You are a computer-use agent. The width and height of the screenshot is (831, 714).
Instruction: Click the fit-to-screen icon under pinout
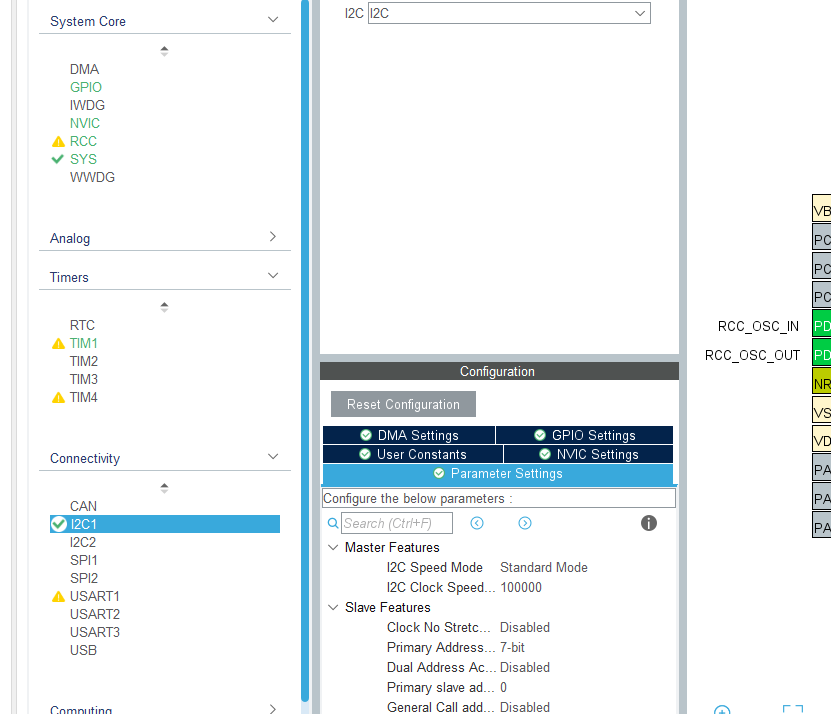click(793, 710)
